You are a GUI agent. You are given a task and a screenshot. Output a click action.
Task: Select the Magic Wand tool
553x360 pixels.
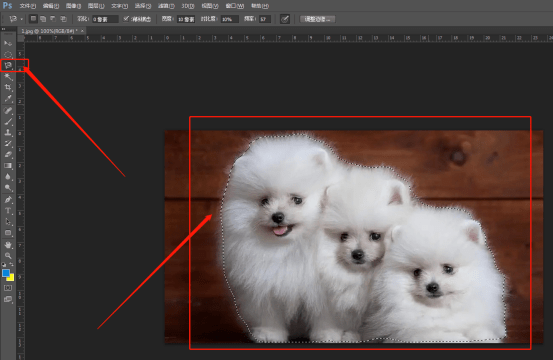8,76
